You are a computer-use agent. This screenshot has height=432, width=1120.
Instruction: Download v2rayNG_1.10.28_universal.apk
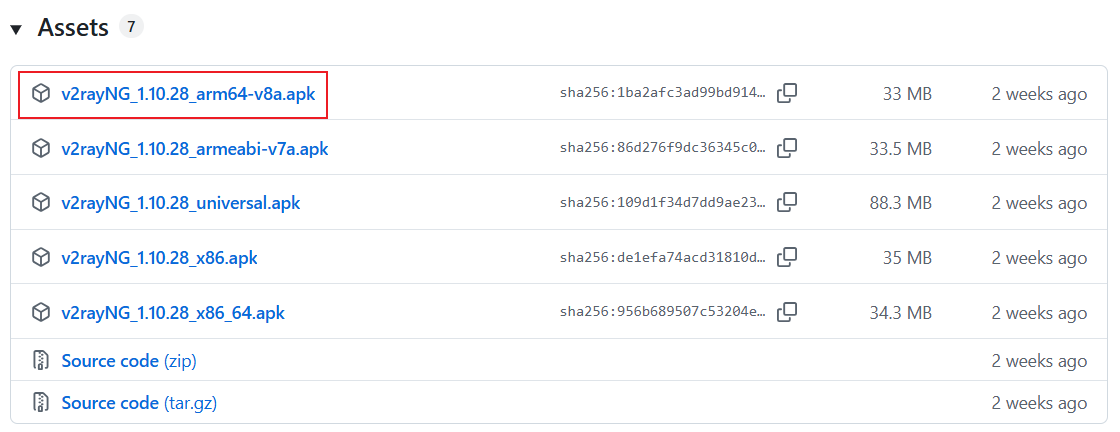pos(180,203)
